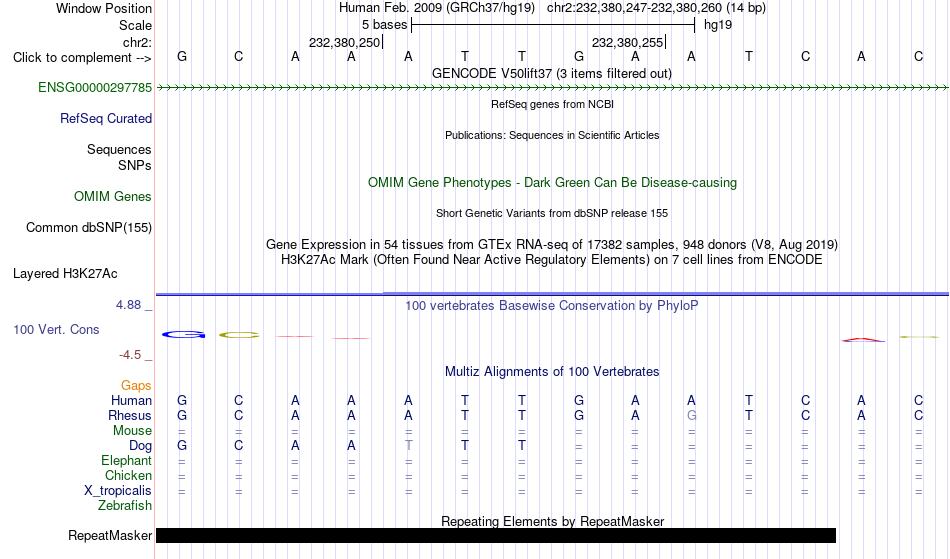Click 'Gene Expression in 54 tissues' GTEx title
950x559 pixels.
tap(551, 245)
